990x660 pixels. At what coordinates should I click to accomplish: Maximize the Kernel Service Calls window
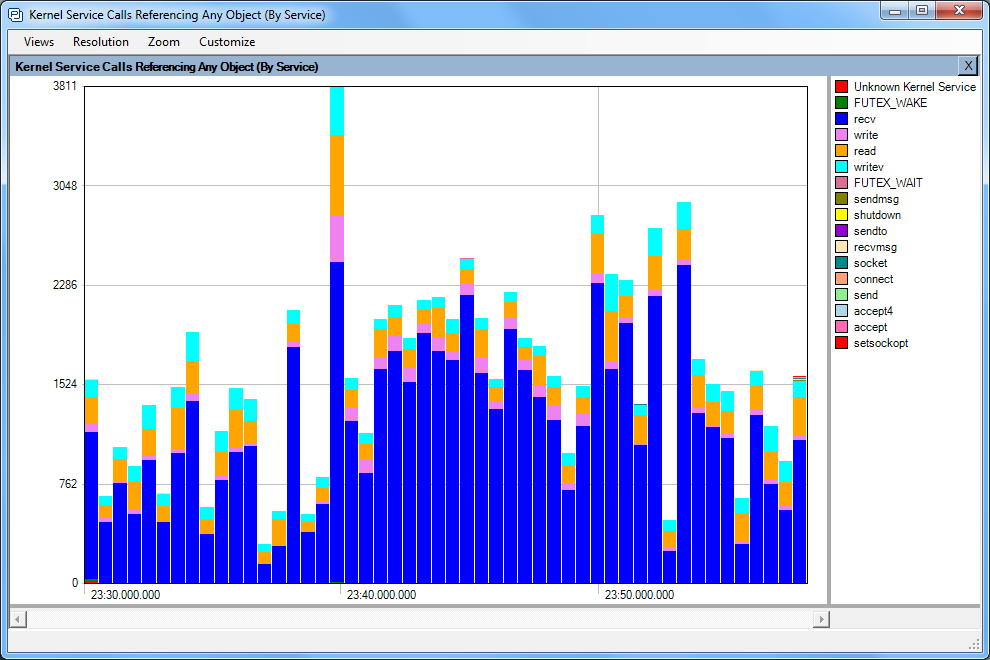pos(921,11)
